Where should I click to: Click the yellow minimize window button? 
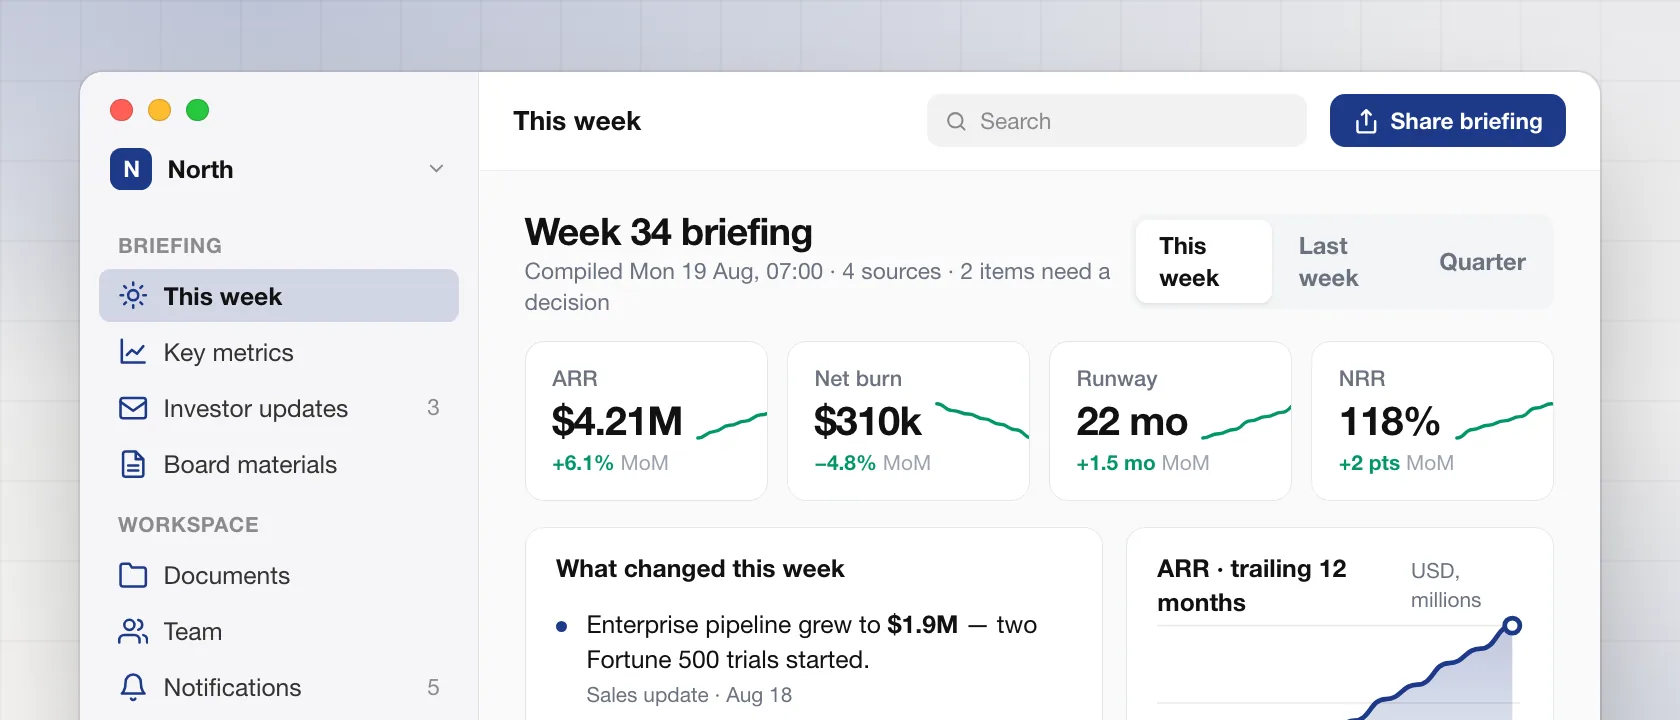(x=160, y=110)
